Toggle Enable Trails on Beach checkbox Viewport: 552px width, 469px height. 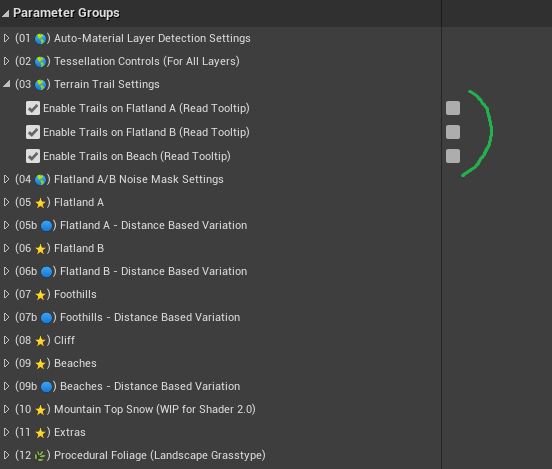coord(33,156)
